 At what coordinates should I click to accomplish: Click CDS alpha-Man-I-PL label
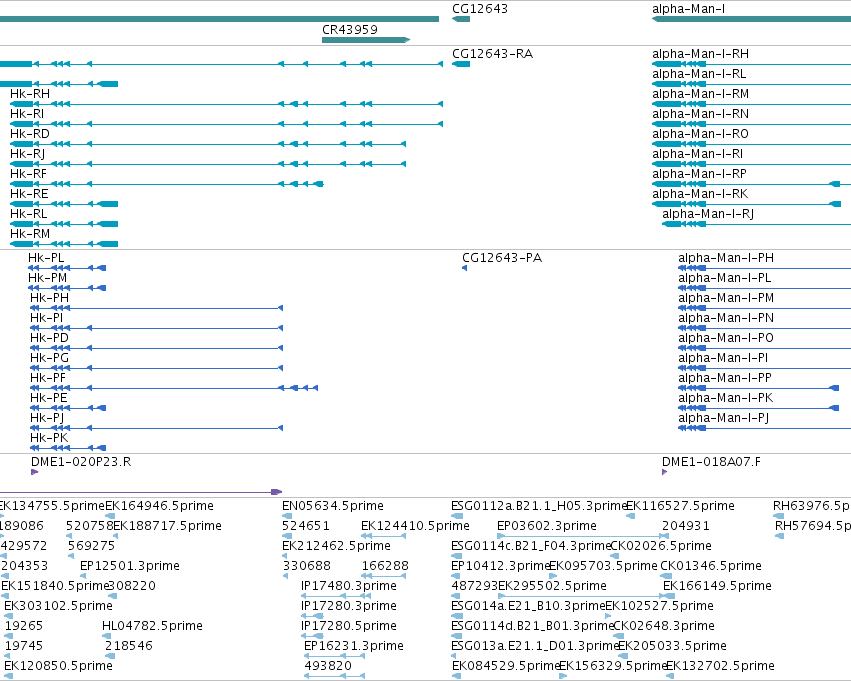pyautogui.click(x=725, y=278)
